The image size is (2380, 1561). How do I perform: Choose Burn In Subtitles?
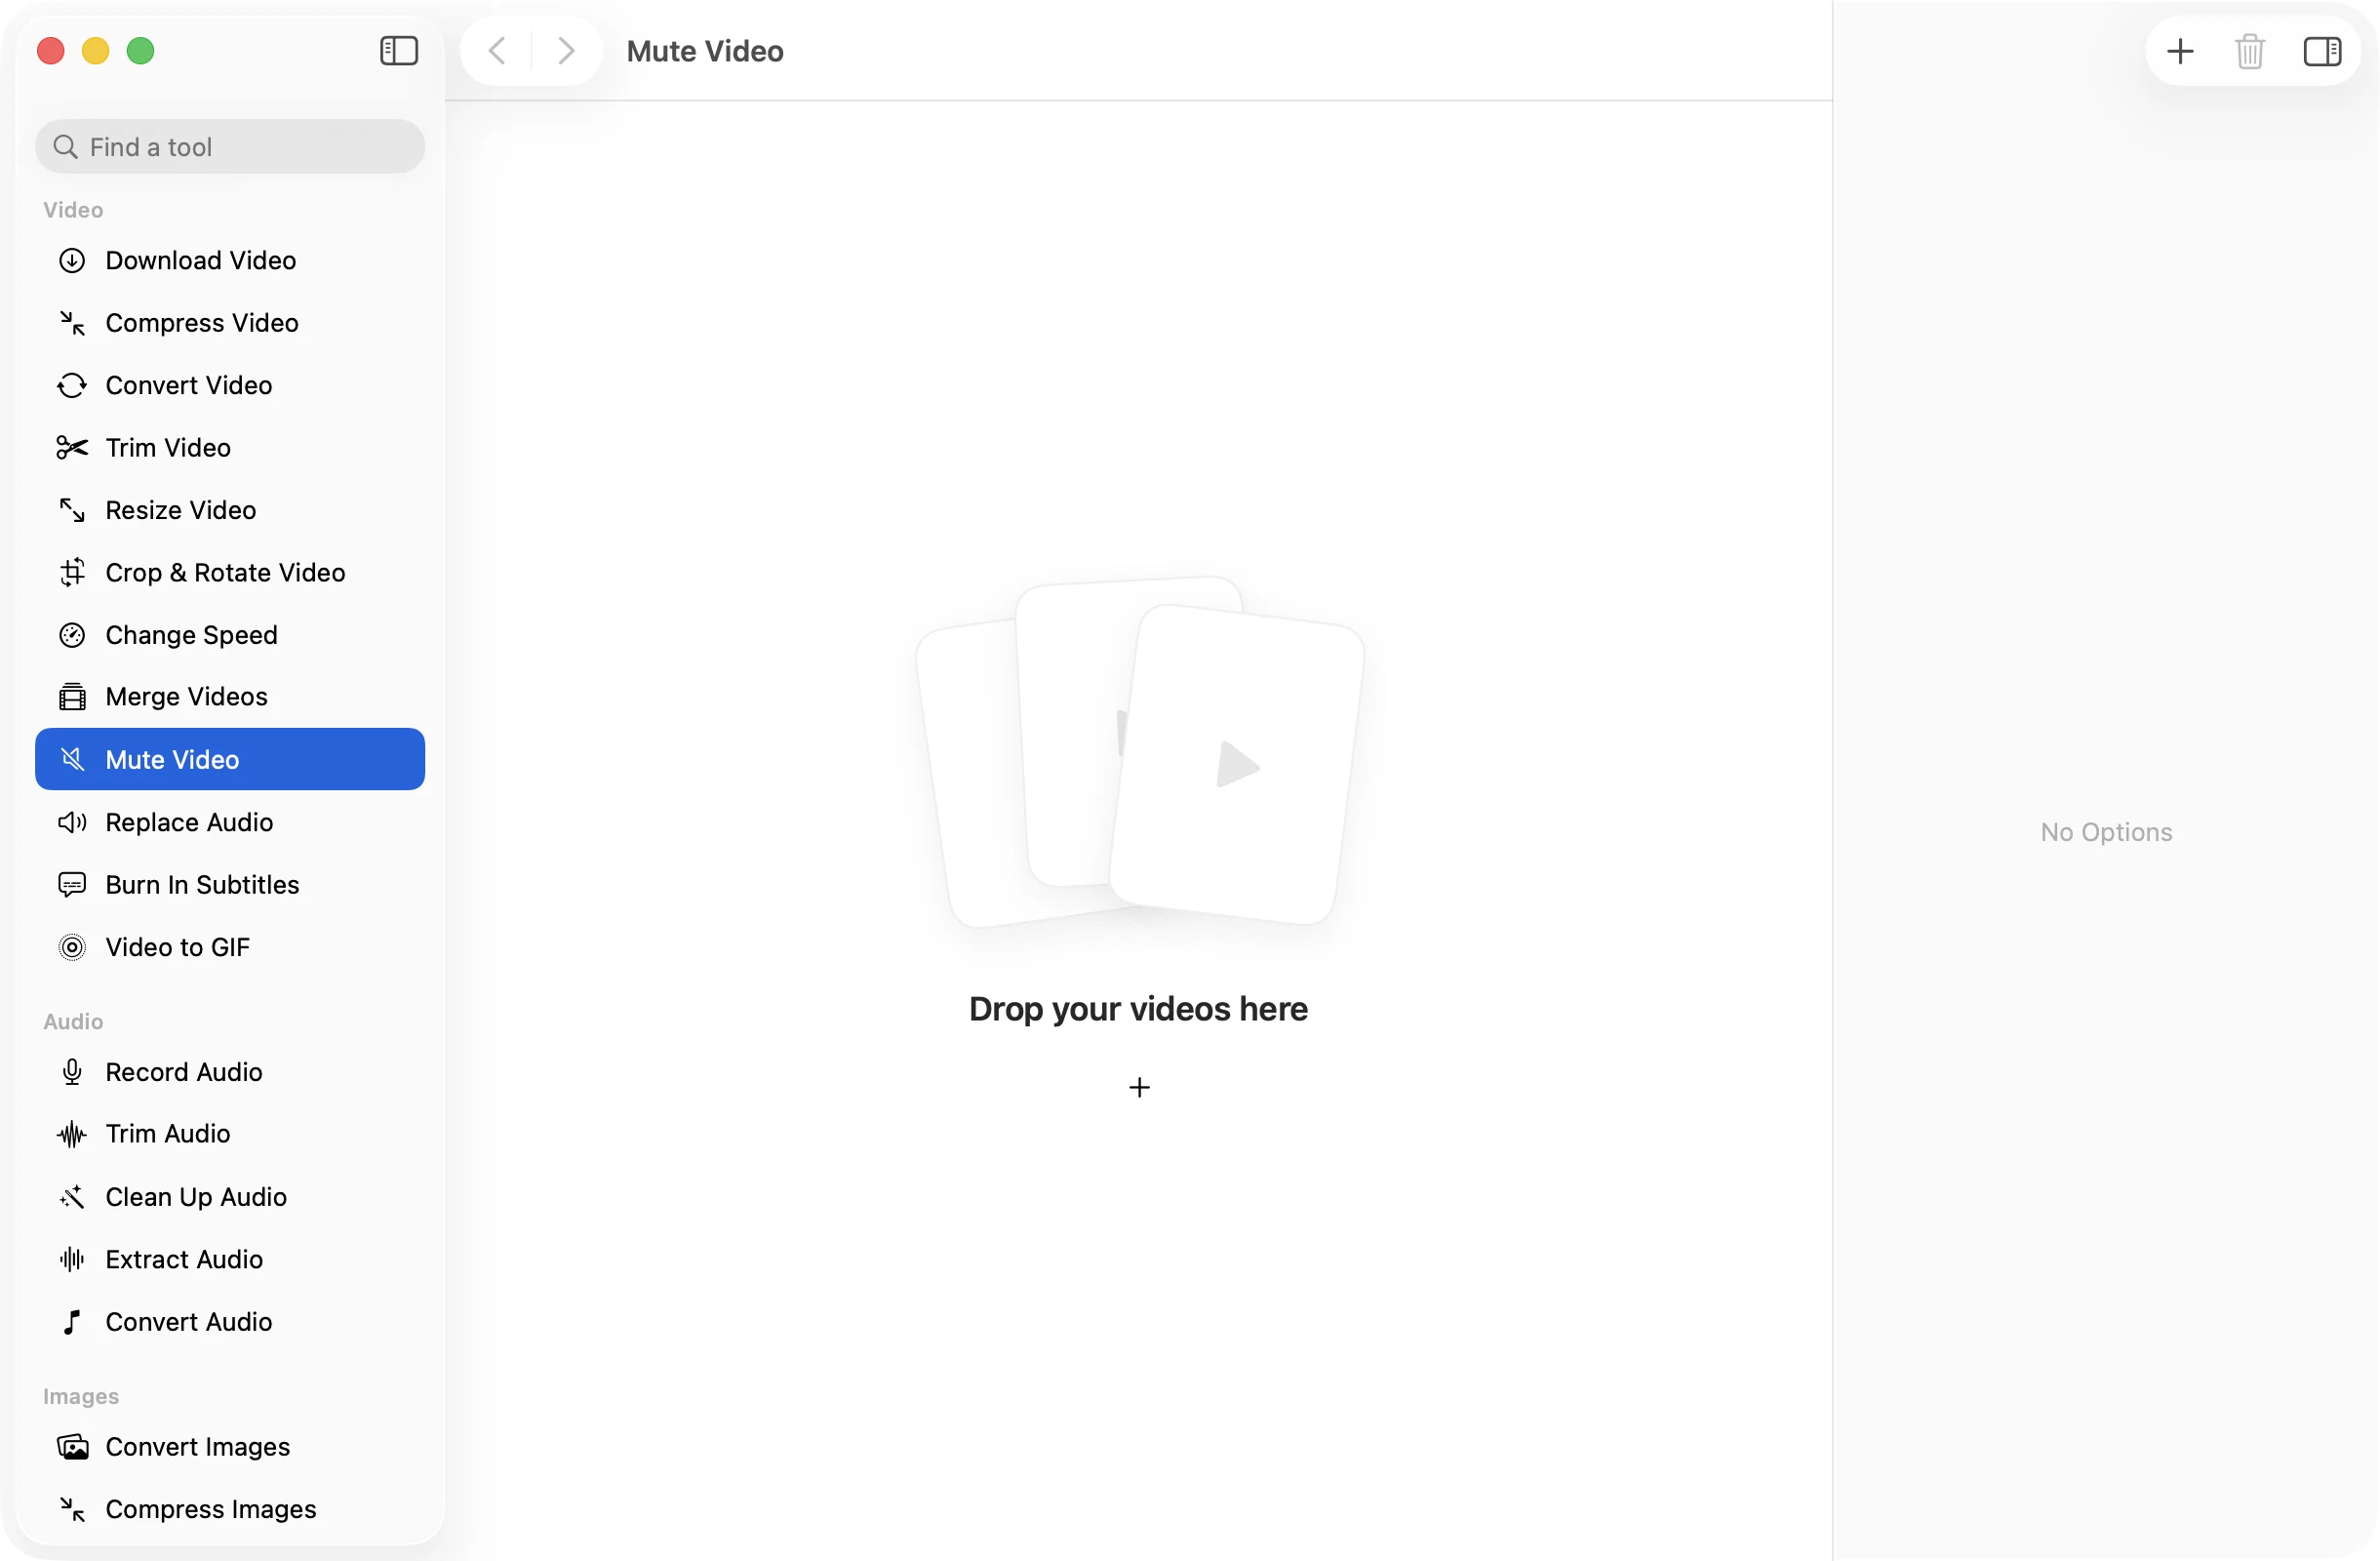point(230,884)
